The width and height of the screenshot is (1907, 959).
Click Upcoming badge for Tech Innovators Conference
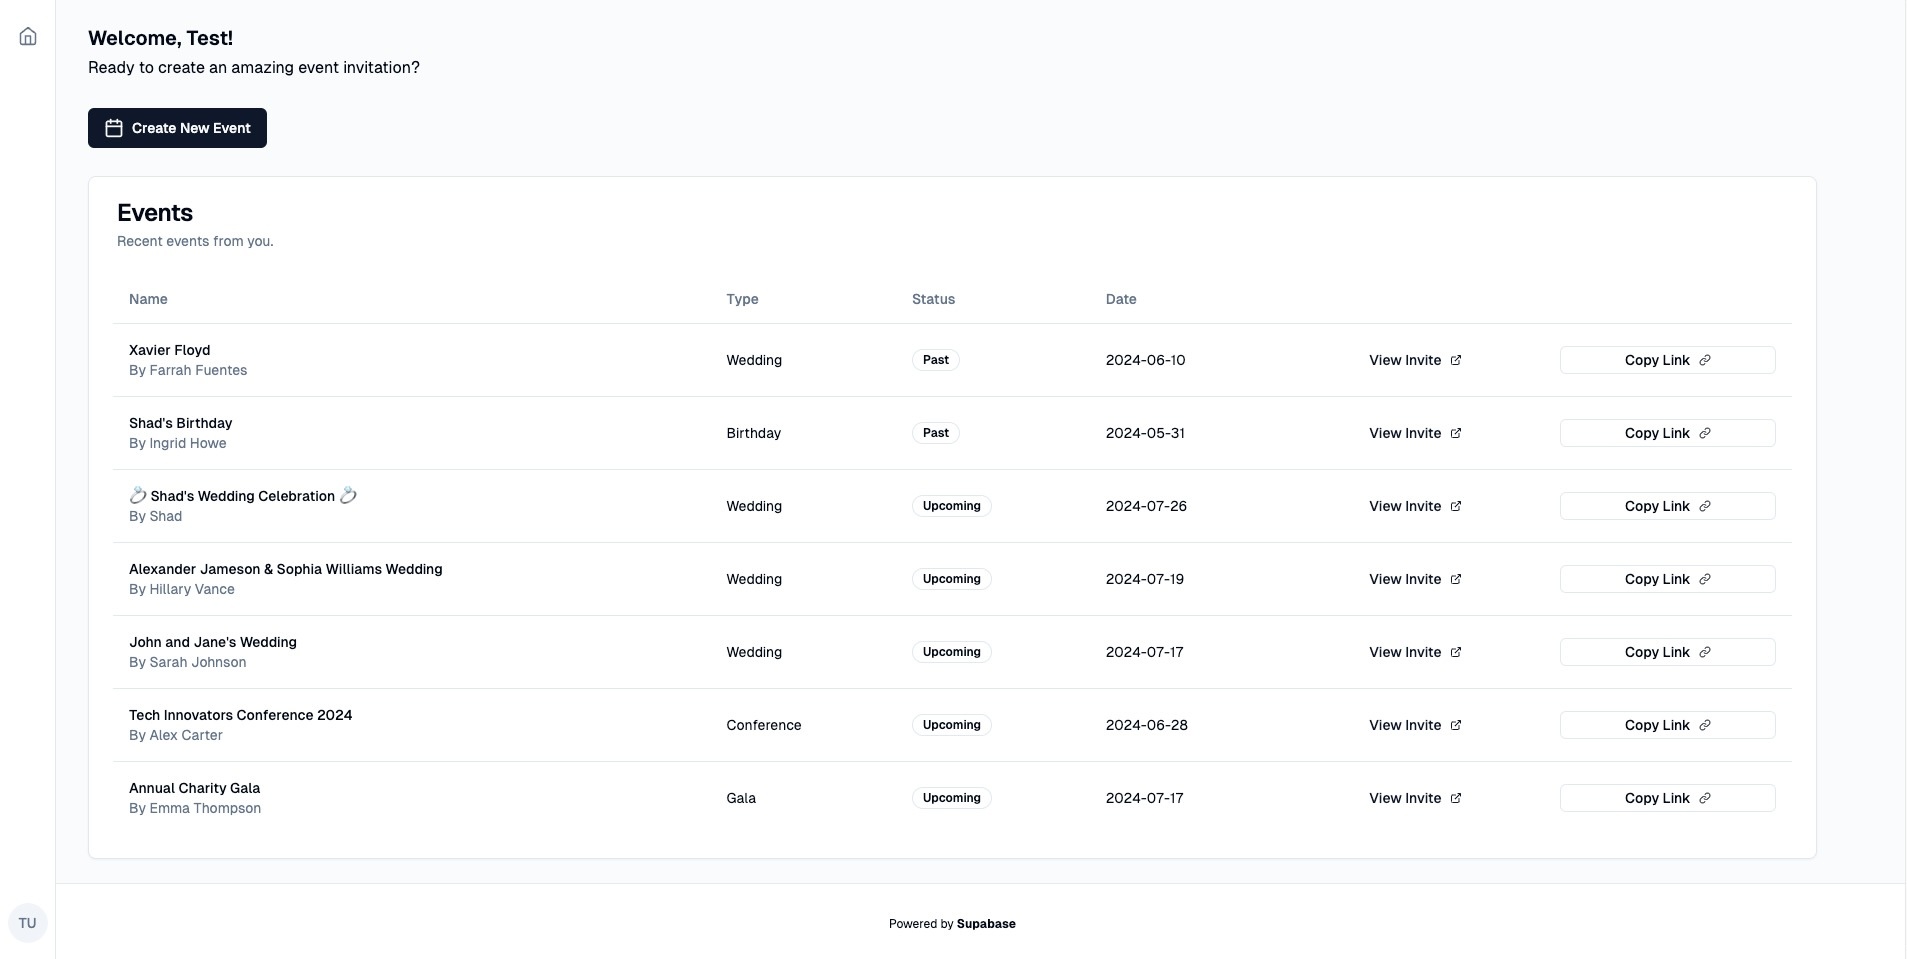click(951, 725)
